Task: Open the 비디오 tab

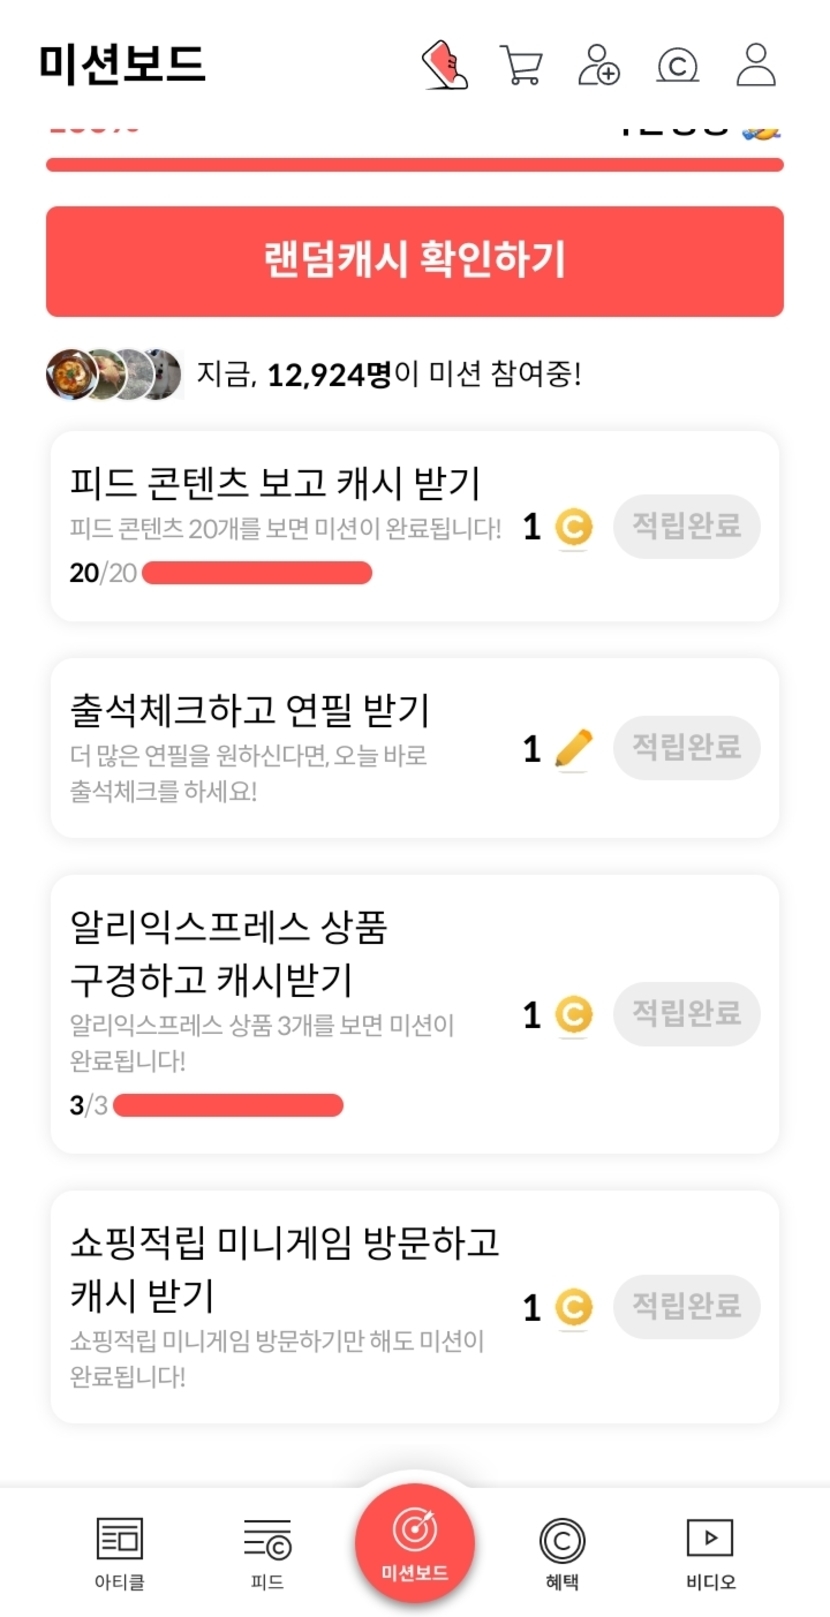Action: [x=710, y=1552]
